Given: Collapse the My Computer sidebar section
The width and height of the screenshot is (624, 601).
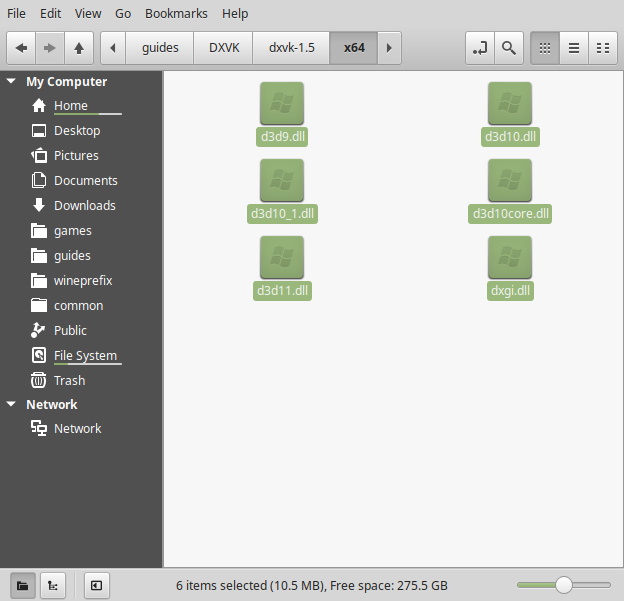Looking at the screenshot, I should 11,81.
